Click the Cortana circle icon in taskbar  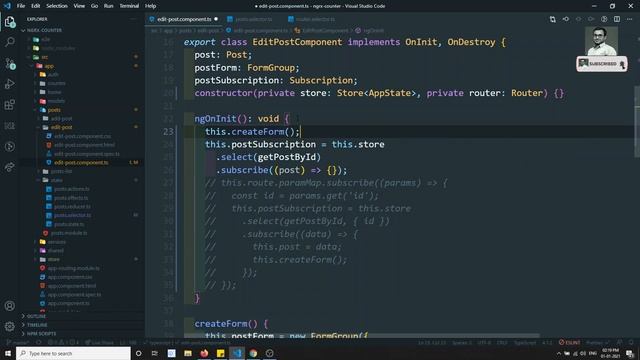click(138, 353)
